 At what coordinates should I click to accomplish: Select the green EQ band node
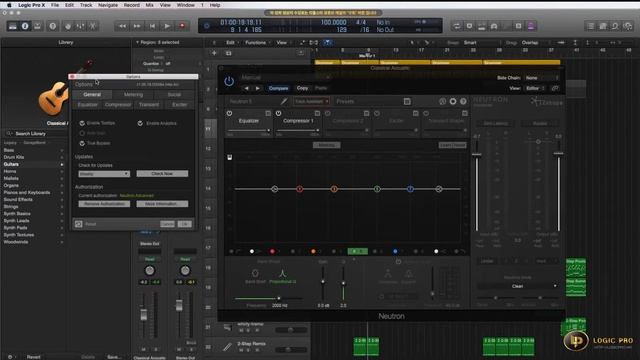tap(377, 189)
